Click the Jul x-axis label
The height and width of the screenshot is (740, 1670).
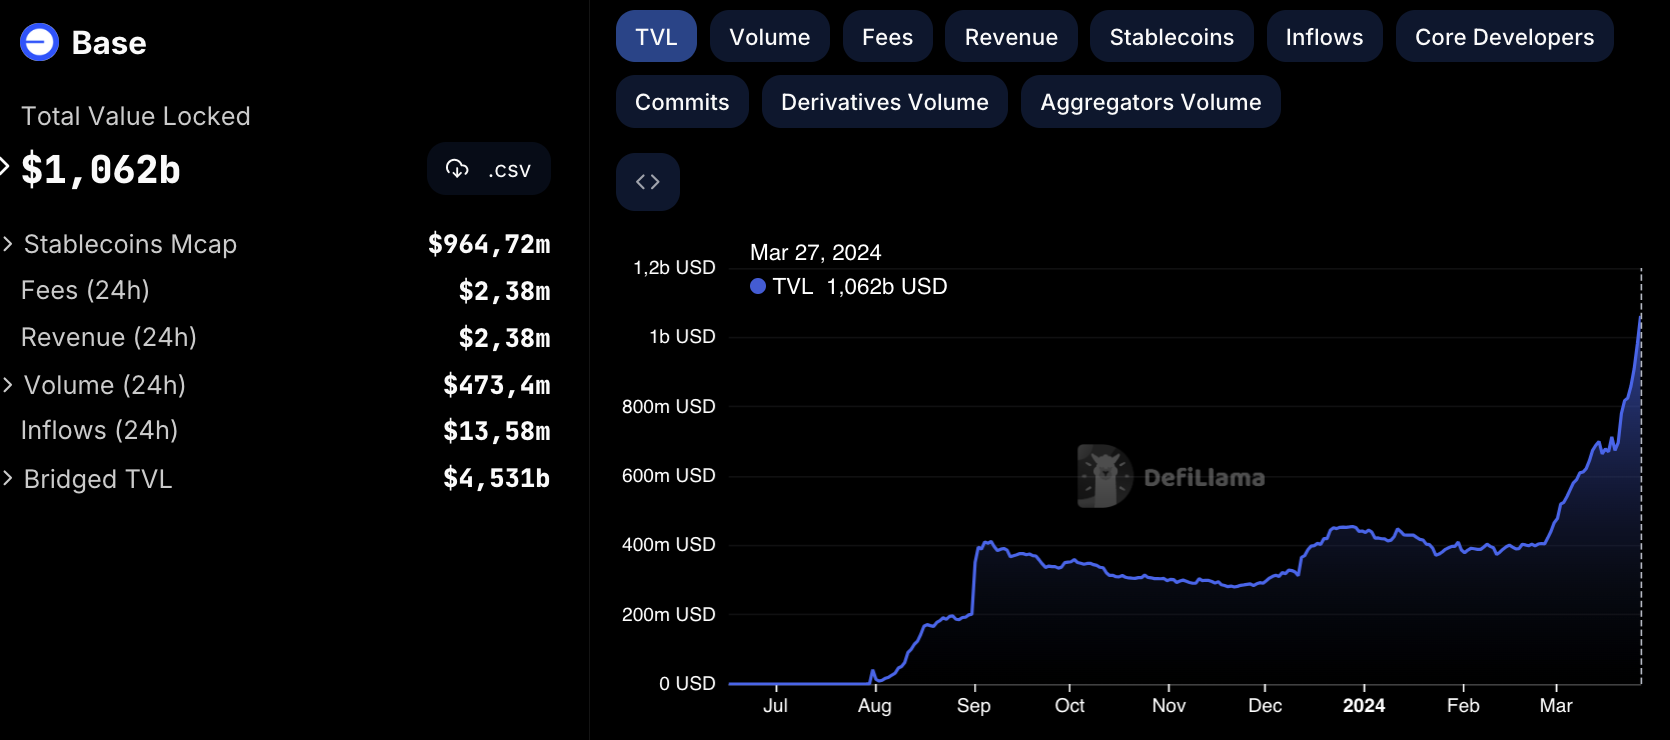(776, 706)
